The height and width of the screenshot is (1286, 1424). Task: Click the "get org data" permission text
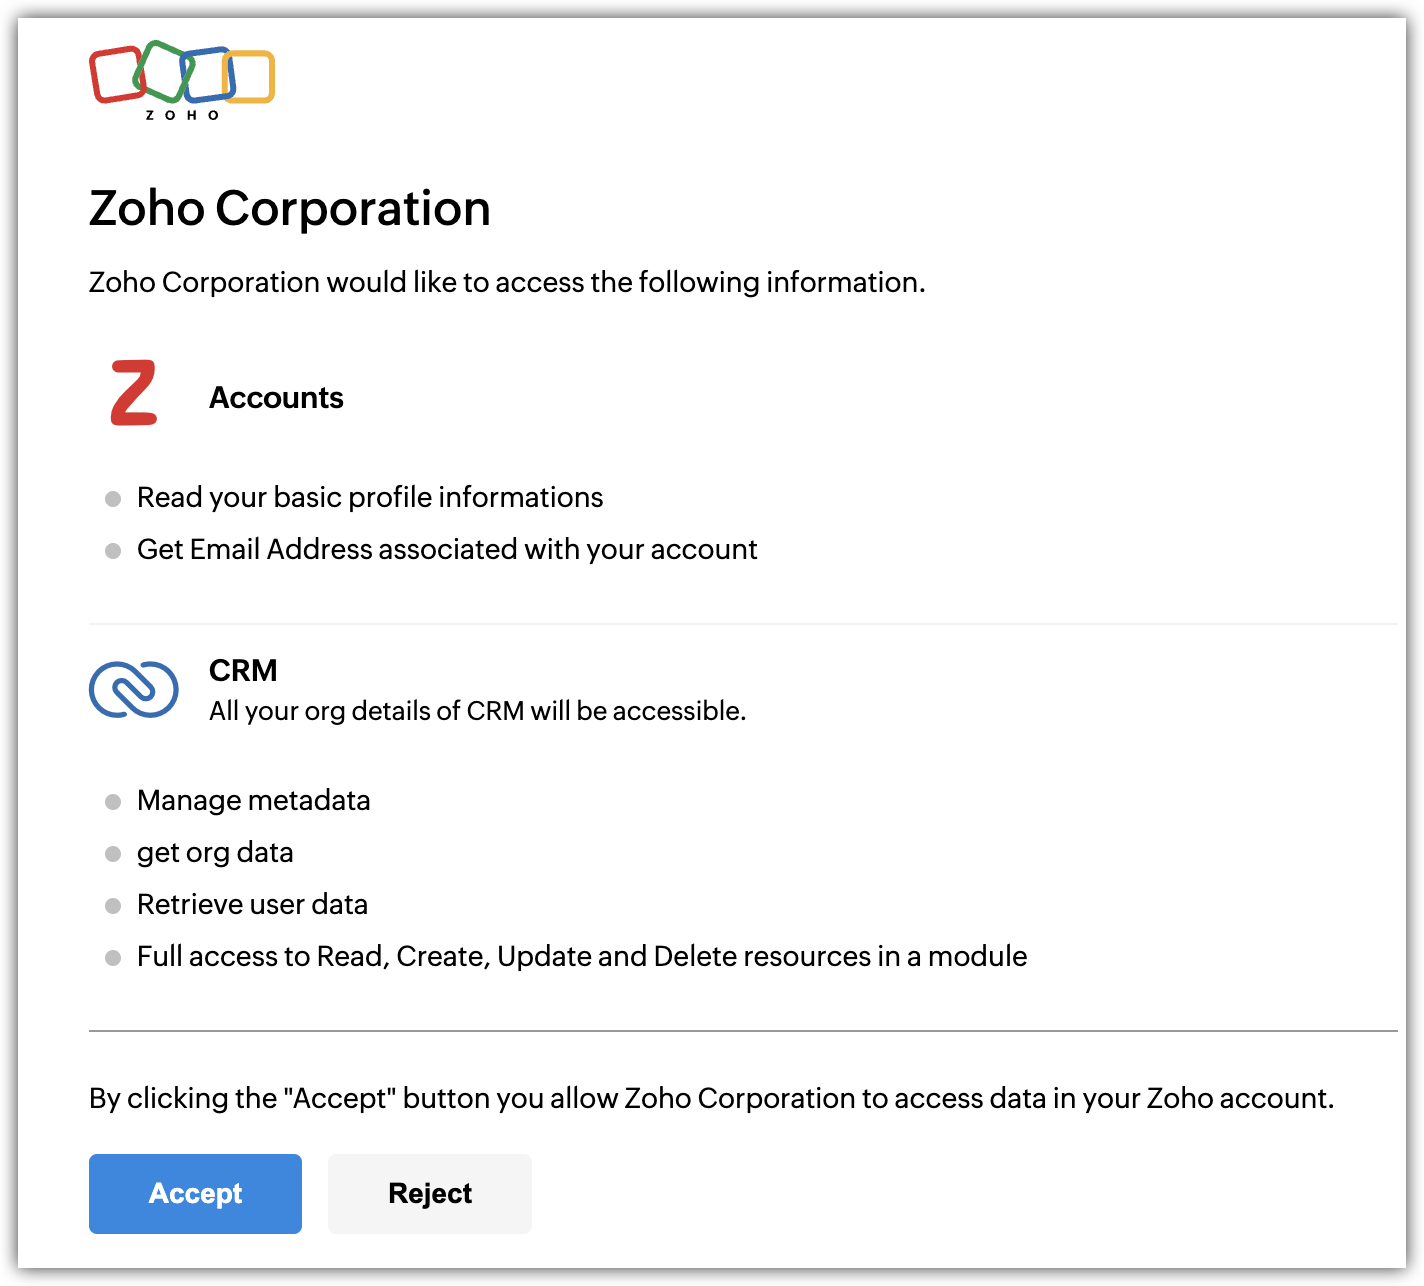[215, 853]
